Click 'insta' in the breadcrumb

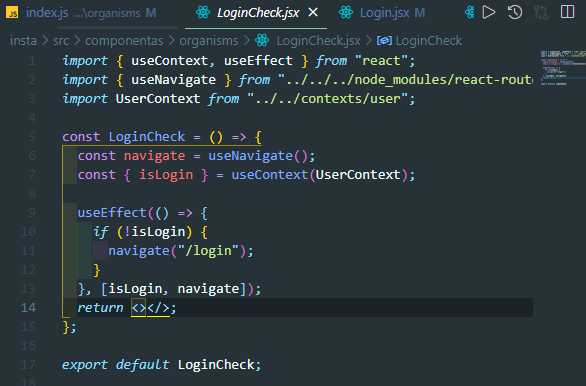[x=23, y=40]
